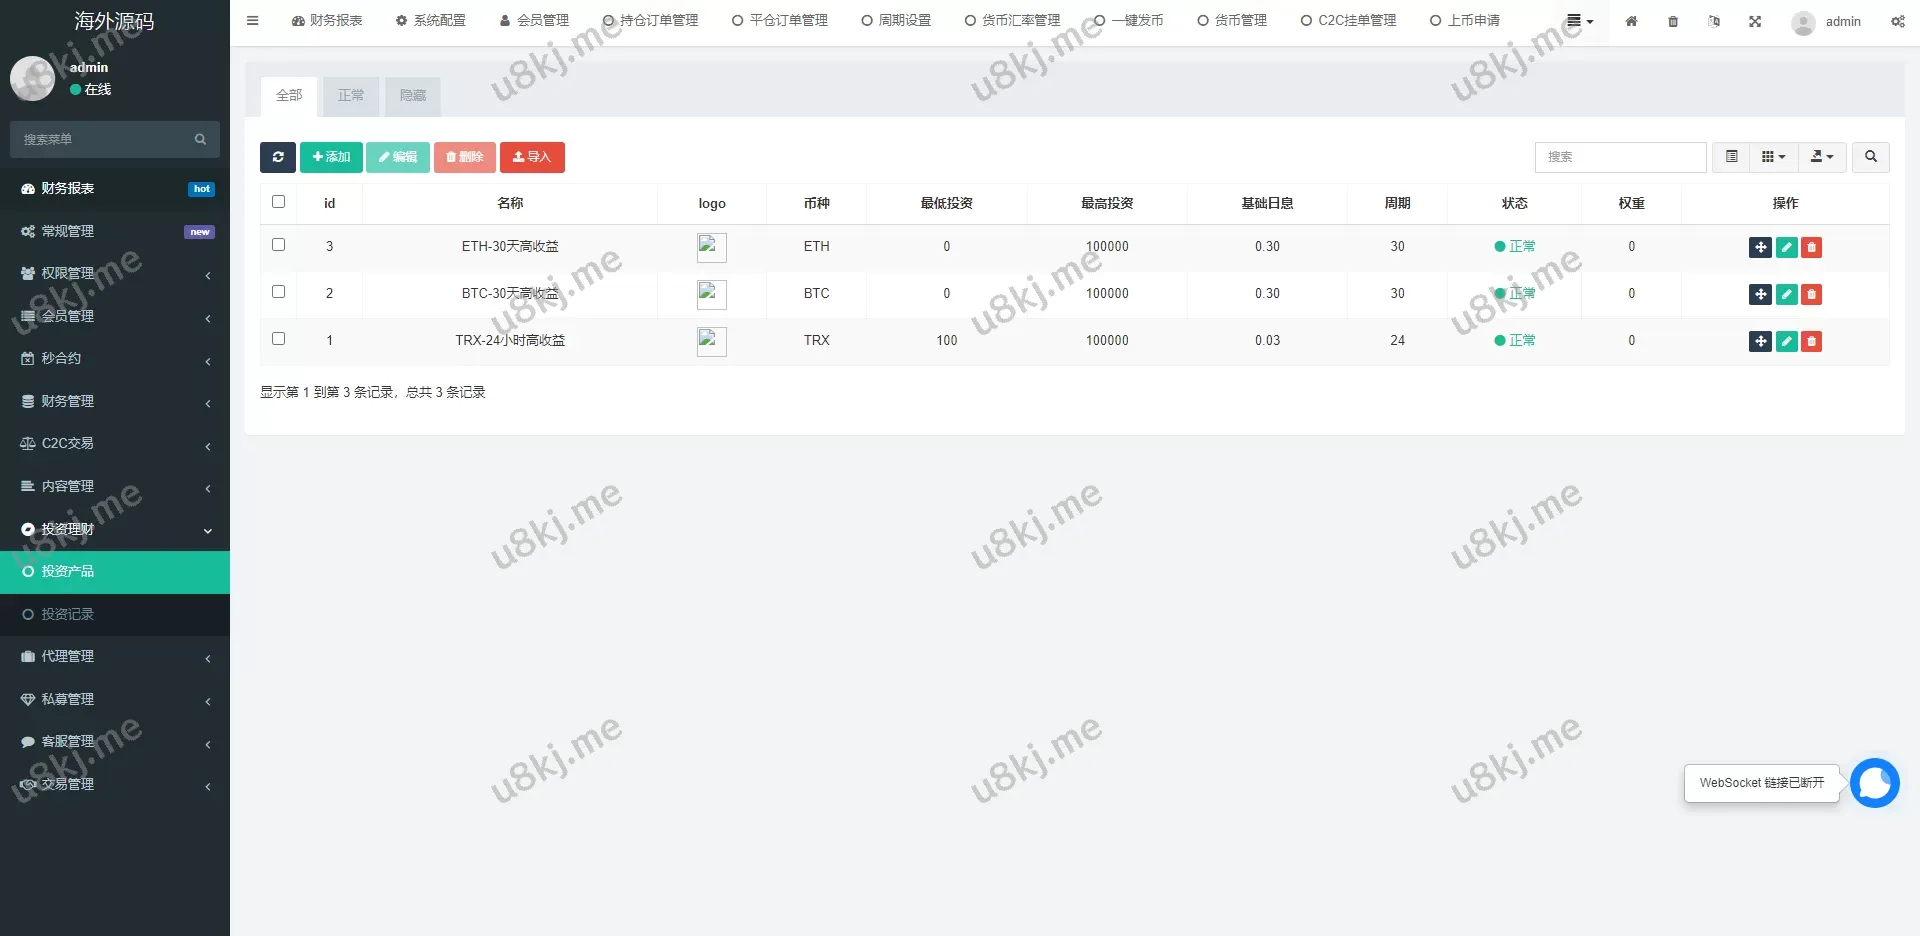
Task: Switch to the 正常 tab
Action: (x=350, y=95)
